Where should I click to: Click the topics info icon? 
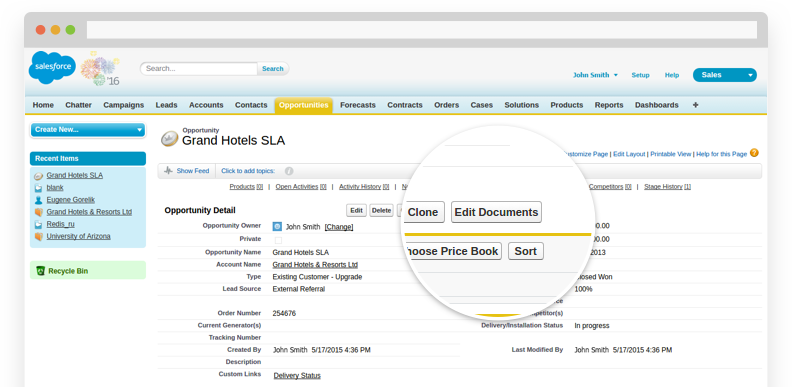pyautogui.click(x=289, y=171)
